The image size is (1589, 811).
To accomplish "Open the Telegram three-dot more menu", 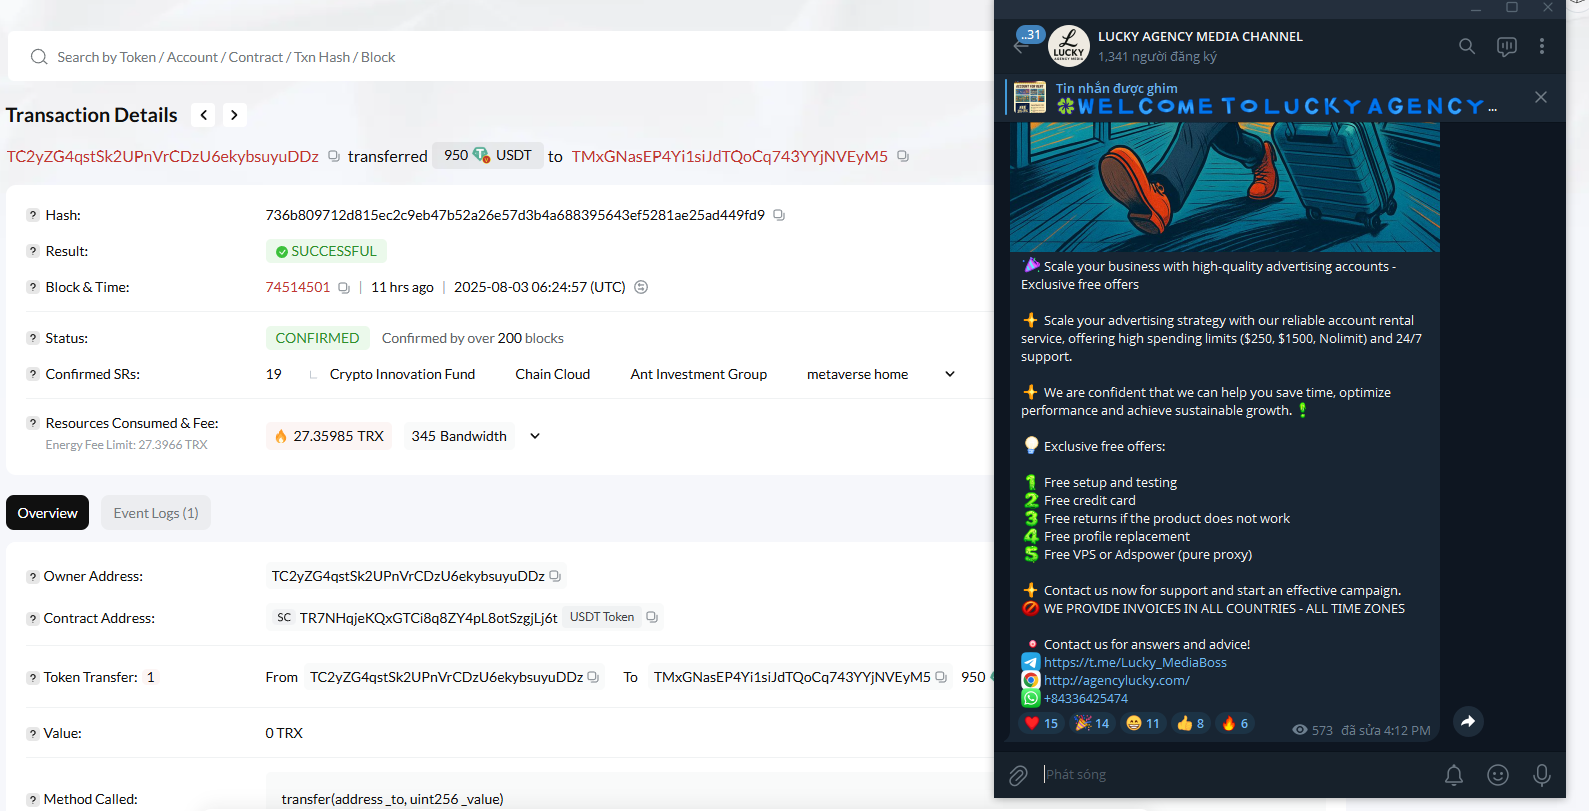I will point(1542,46).
